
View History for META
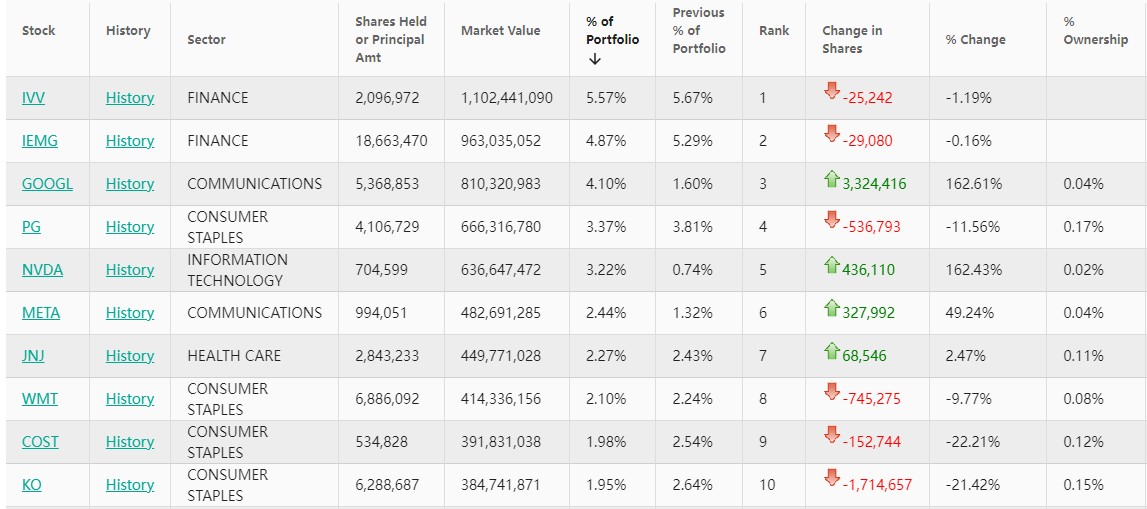pos(130,313)
